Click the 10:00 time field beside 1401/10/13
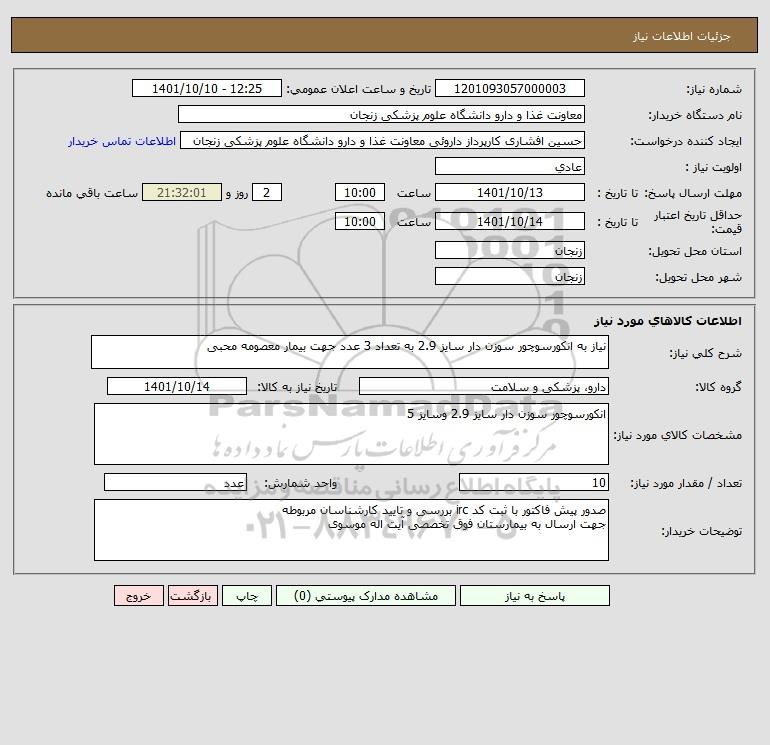The width and height of the screenshot is (770, 745). 360,193
